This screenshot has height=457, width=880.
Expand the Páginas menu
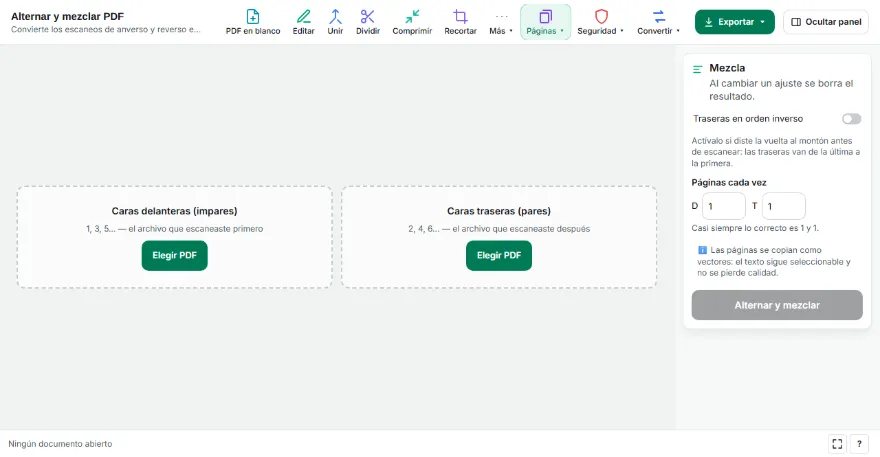tap(545, 22)
